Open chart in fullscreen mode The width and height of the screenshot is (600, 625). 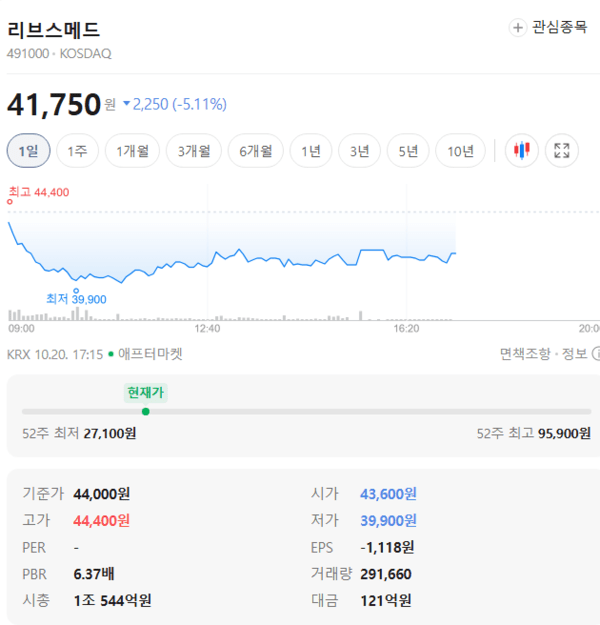(x=562, y=151)
